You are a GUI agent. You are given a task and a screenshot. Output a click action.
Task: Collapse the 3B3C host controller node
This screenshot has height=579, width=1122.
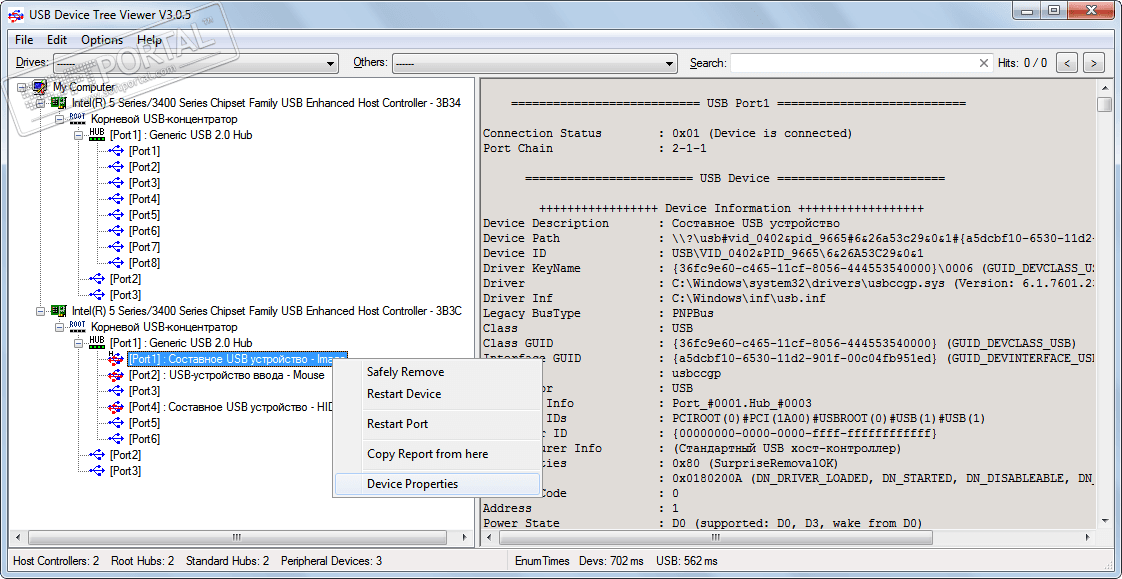tap(40, 311)
